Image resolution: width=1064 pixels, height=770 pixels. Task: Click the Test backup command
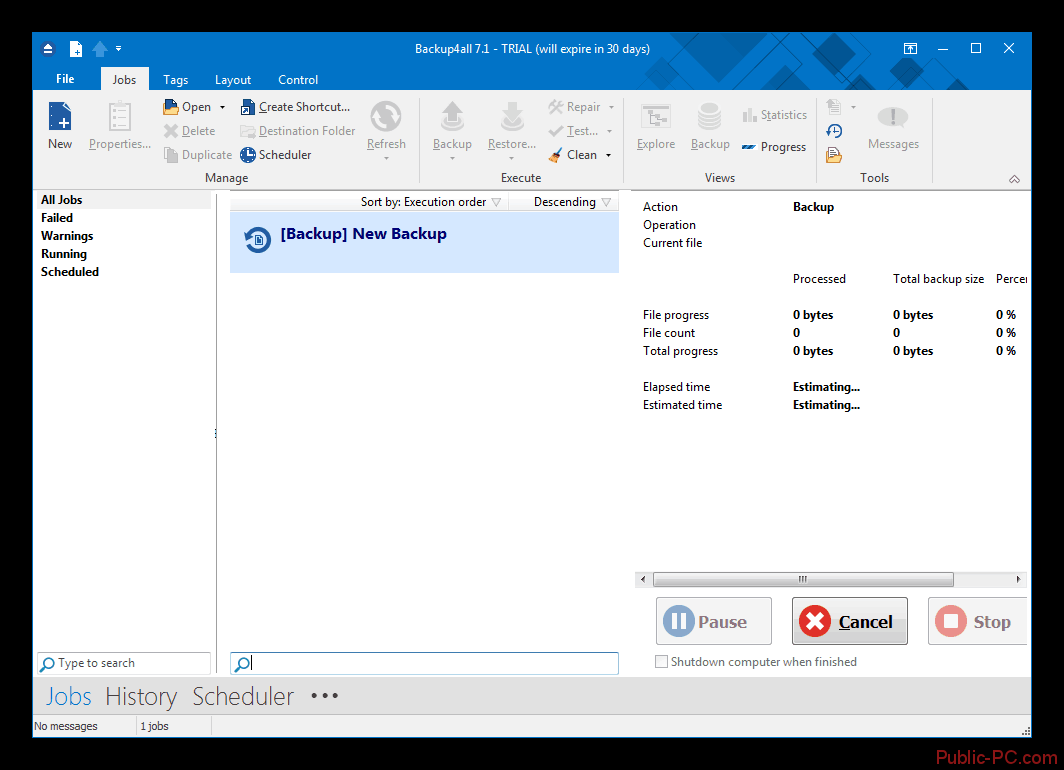(573, 131)
